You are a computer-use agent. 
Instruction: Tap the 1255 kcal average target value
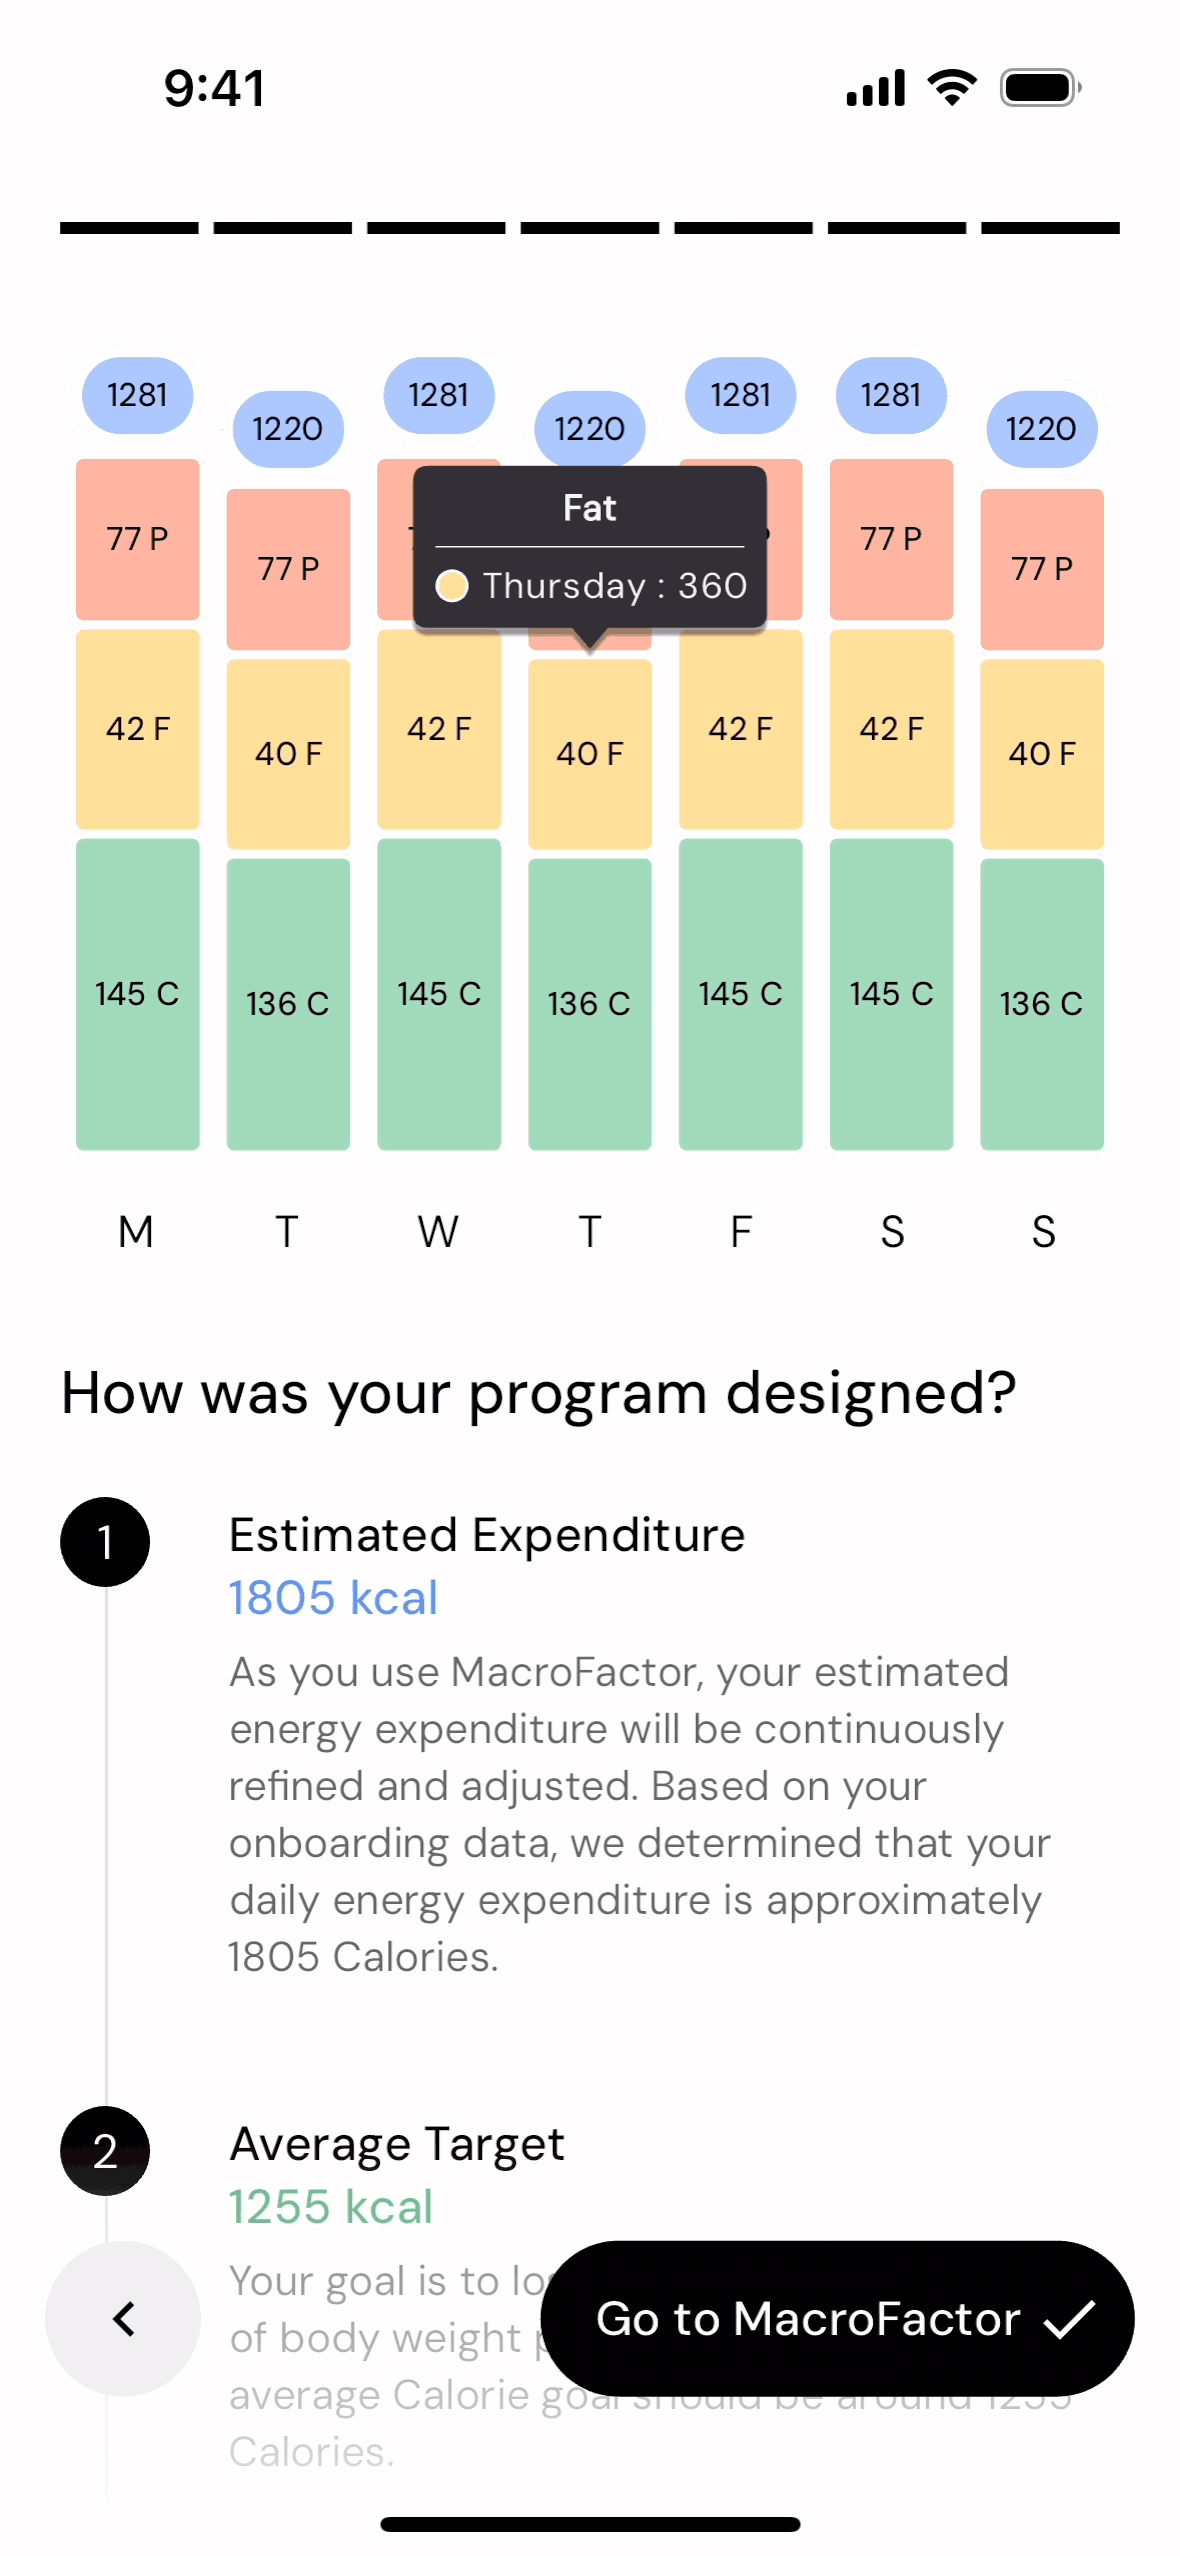pos(330,2206)
